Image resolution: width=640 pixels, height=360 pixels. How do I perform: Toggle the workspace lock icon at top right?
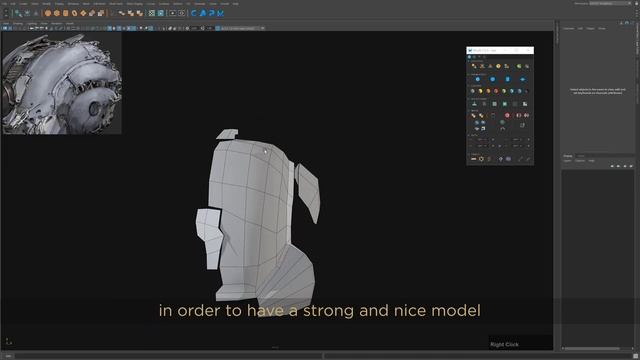point(636,3)
